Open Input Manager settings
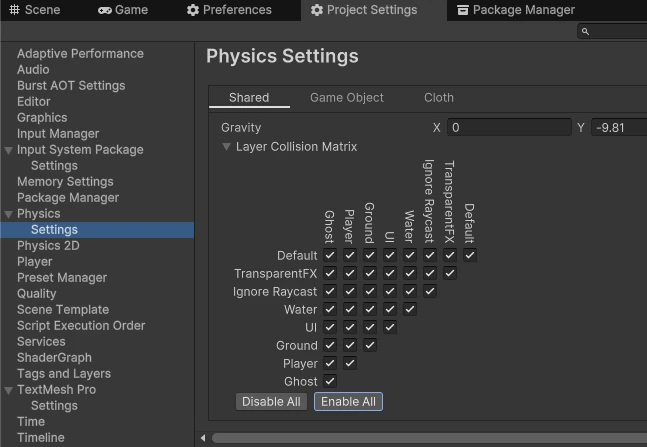Image resolution: width=647 pixels, height=447 pixels. click(x=58, y=134)
